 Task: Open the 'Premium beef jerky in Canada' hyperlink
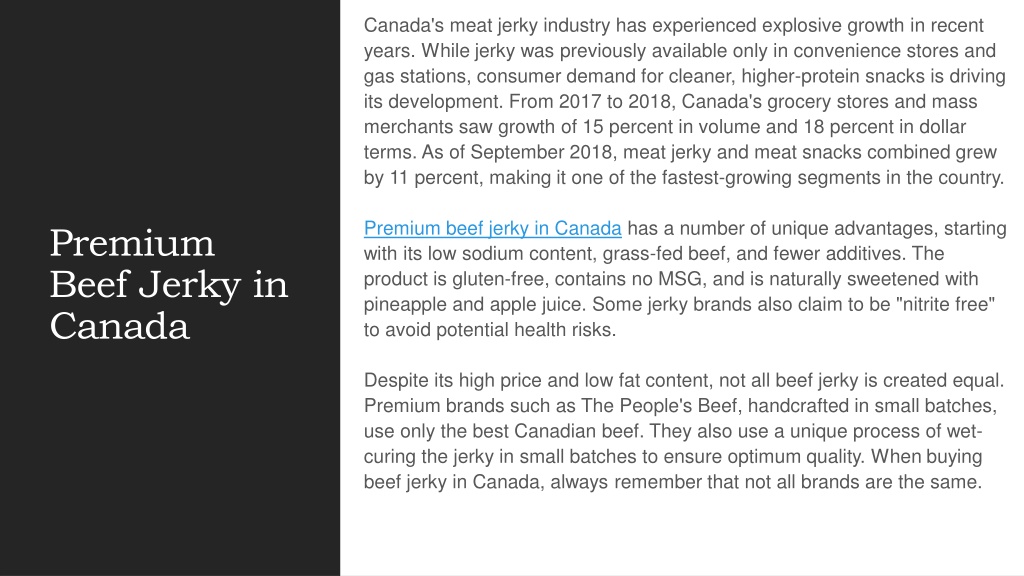tap(492, 229)
